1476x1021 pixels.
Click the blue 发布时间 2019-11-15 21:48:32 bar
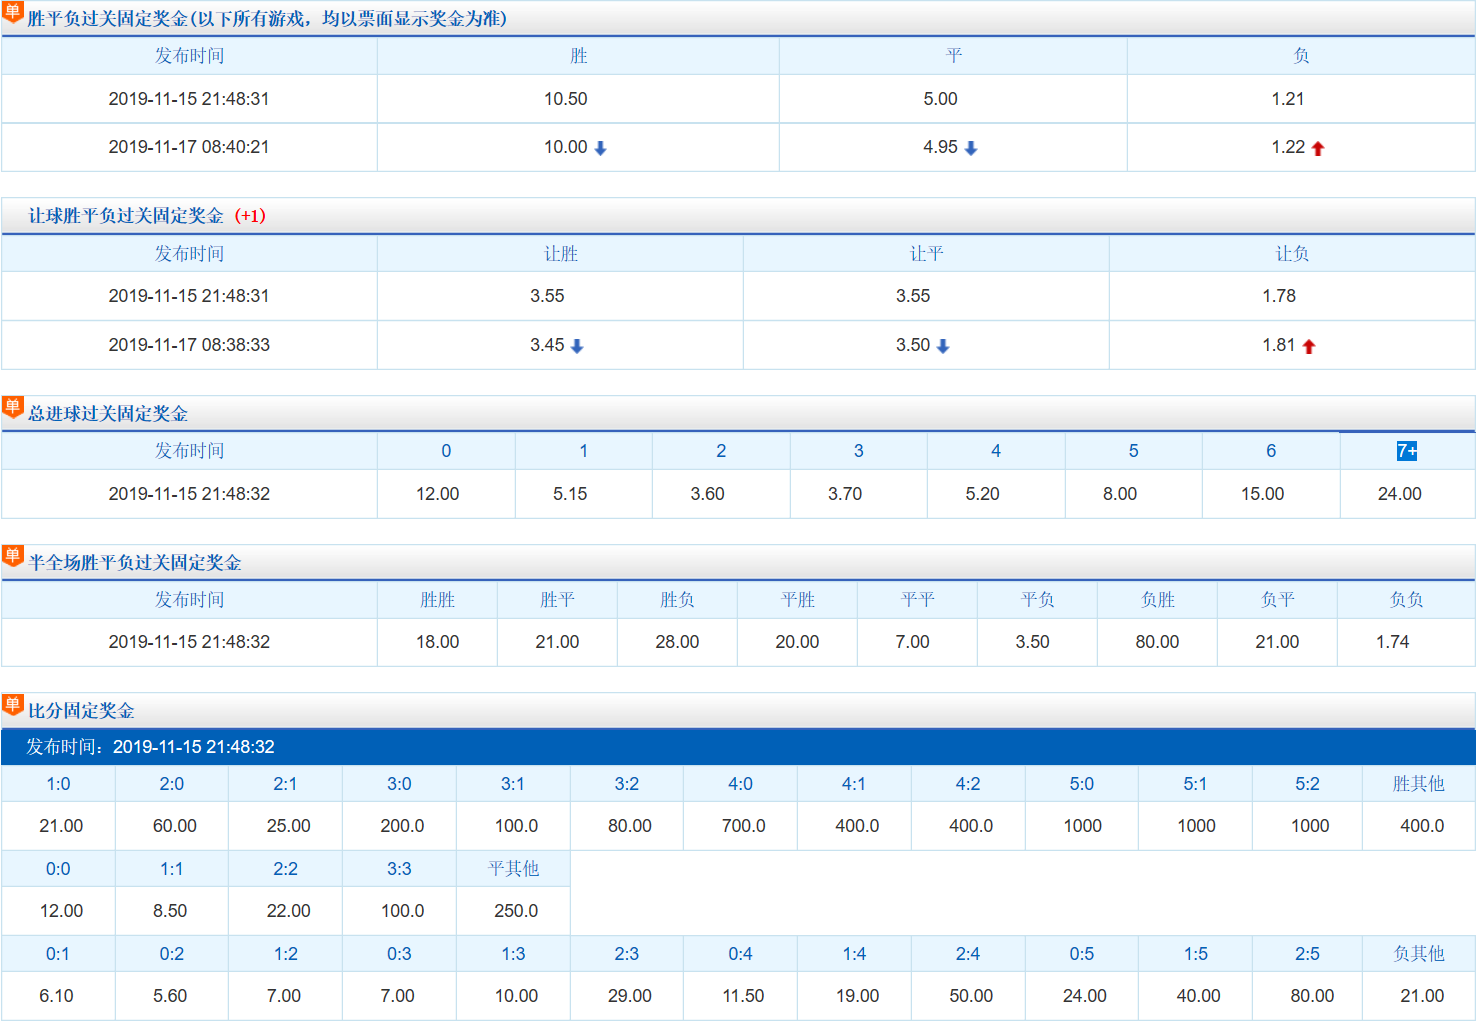coord(738,747)
